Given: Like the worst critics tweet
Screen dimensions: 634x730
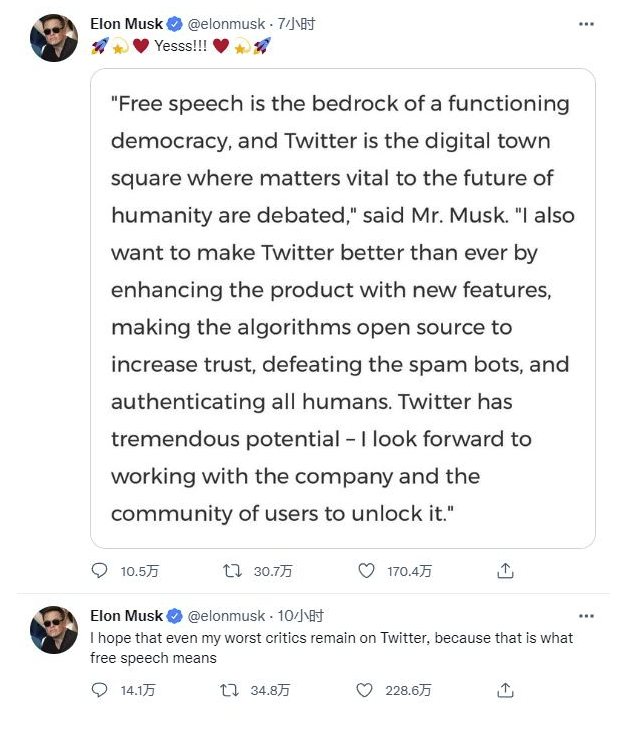Looking at the screenshot, I should coord(366,690).
